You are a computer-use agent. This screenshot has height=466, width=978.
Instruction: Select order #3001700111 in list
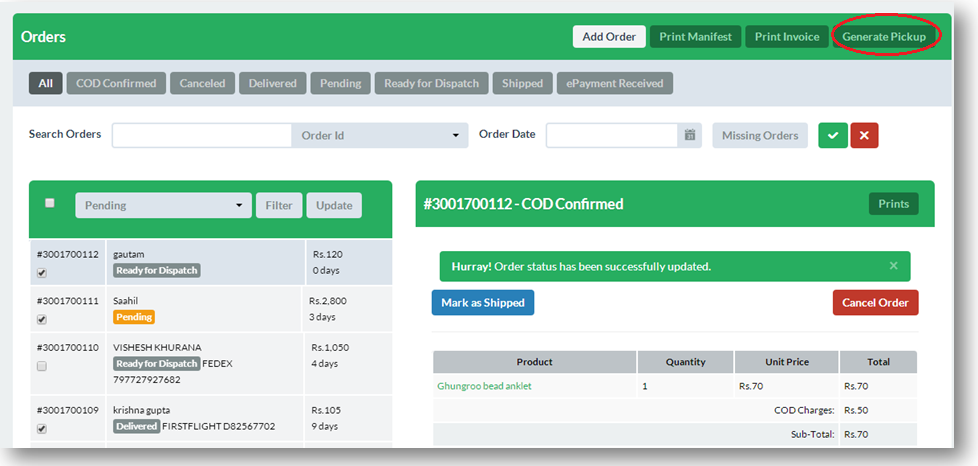click(211, 309)
